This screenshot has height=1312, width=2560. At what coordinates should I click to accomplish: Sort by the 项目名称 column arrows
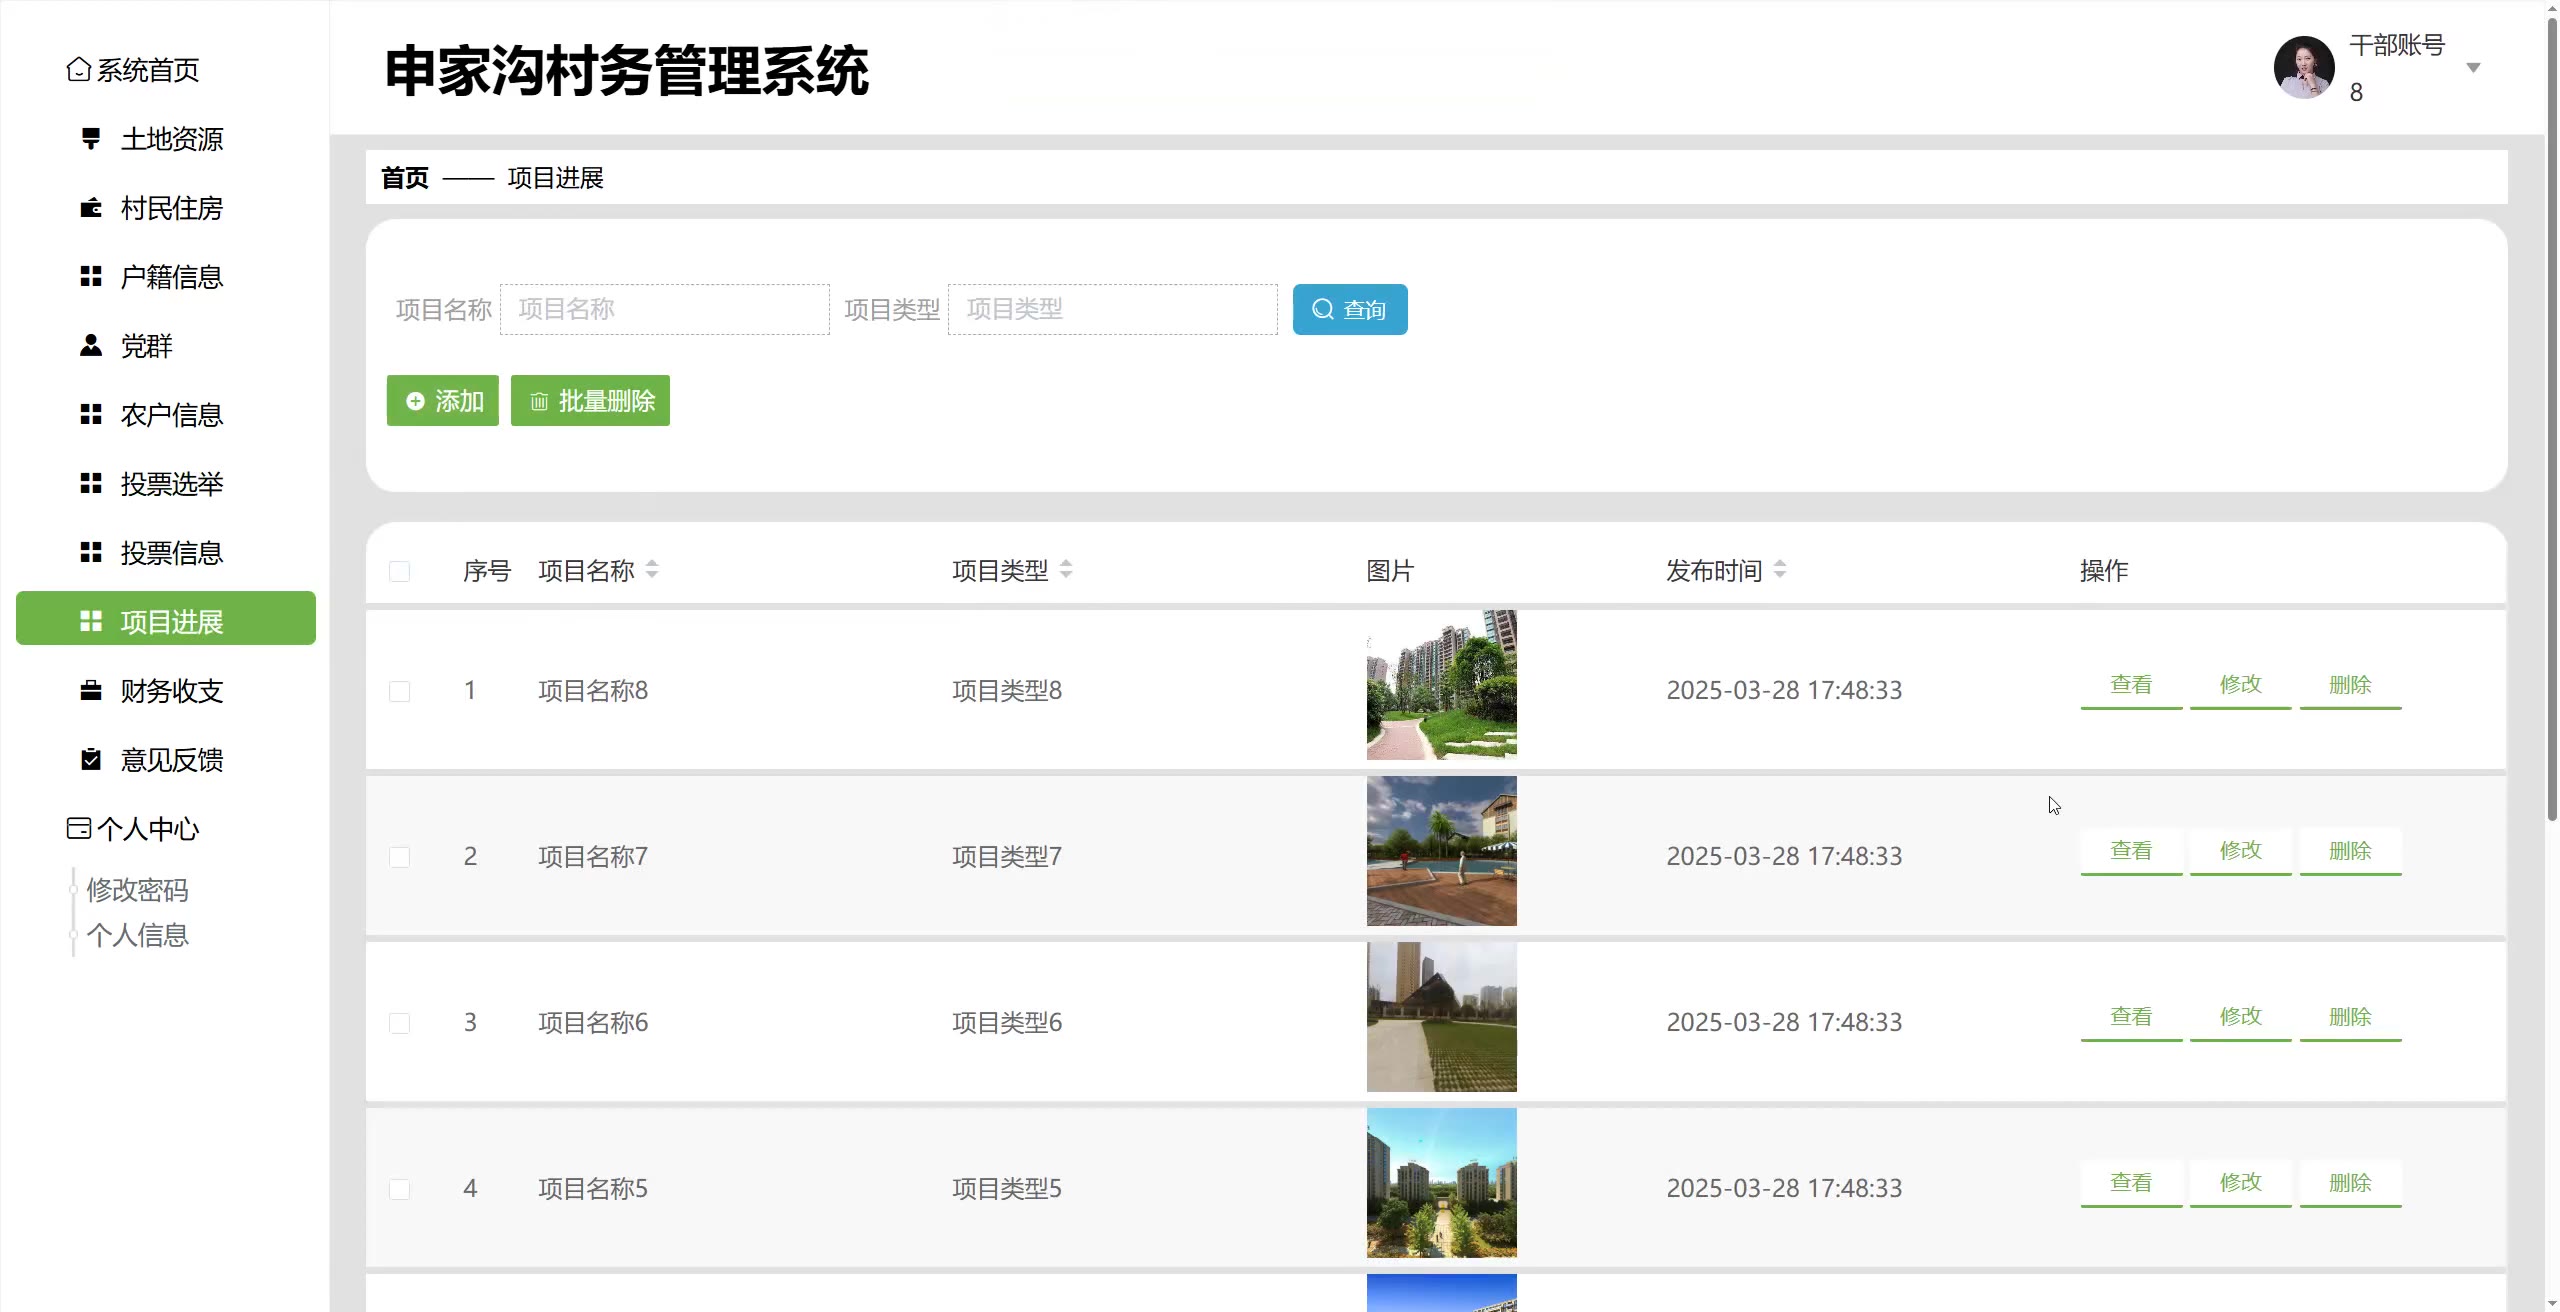[x=652, y=569]
